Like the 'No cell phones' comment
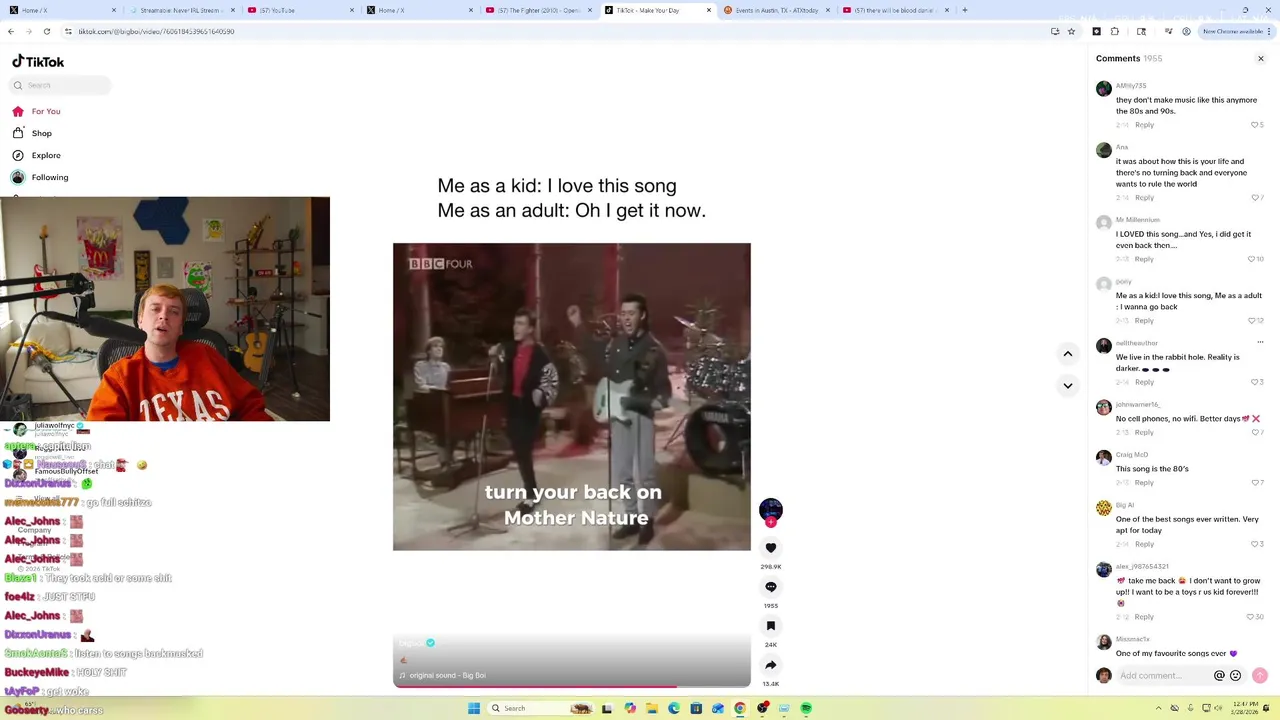The height and width of the screenshot is (720, 1280). point(1257,432)
